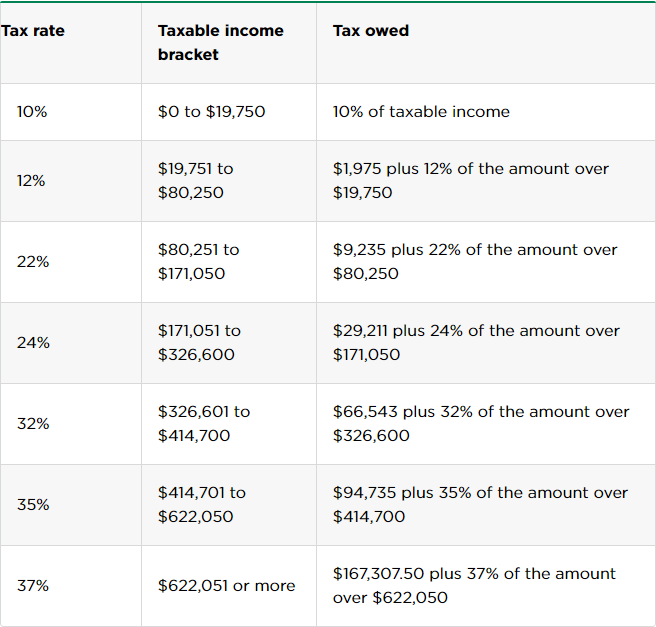
Task: Click the '$29,211 plus 24%' tax owed cell
Action: [x=476, y=343]
